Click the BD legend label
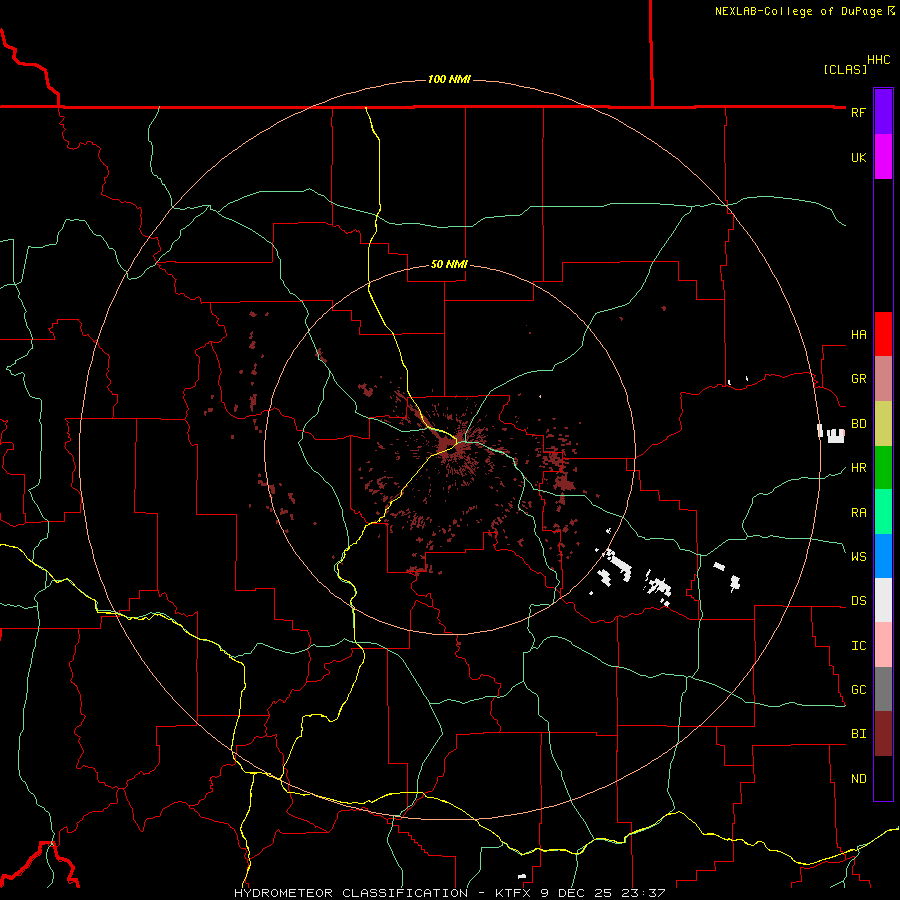 (858, 424)
